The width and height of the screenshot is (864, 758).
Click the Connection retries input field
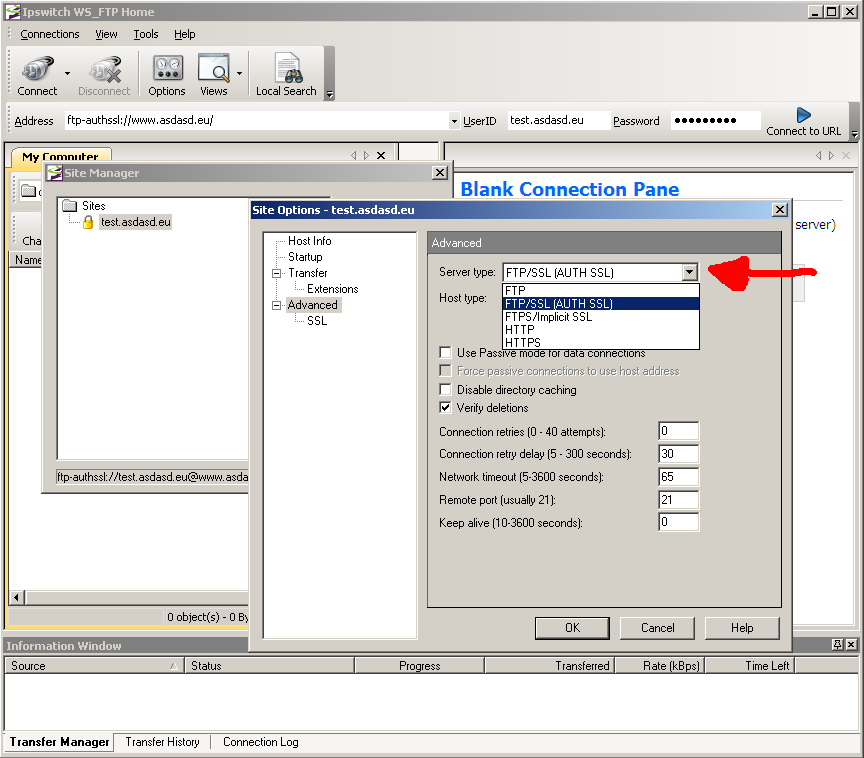(678, 431)
